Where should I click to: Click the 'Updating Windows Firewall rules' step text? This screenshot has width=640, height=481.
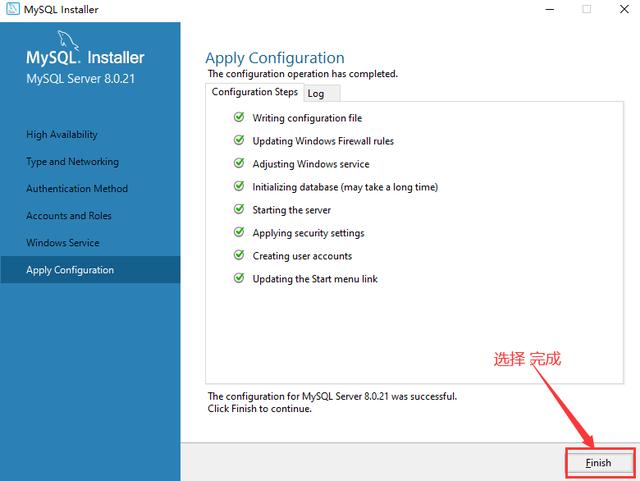point(323,141)
